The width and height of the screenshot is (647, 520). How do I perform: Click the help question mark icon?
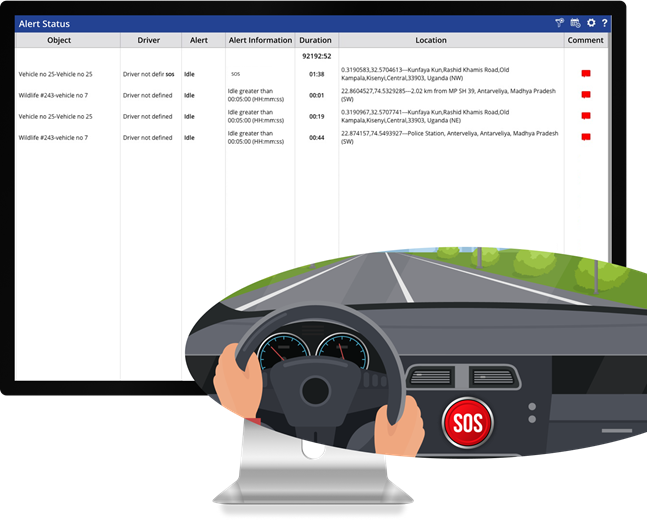pyautogui.click(x=605, y=23)
